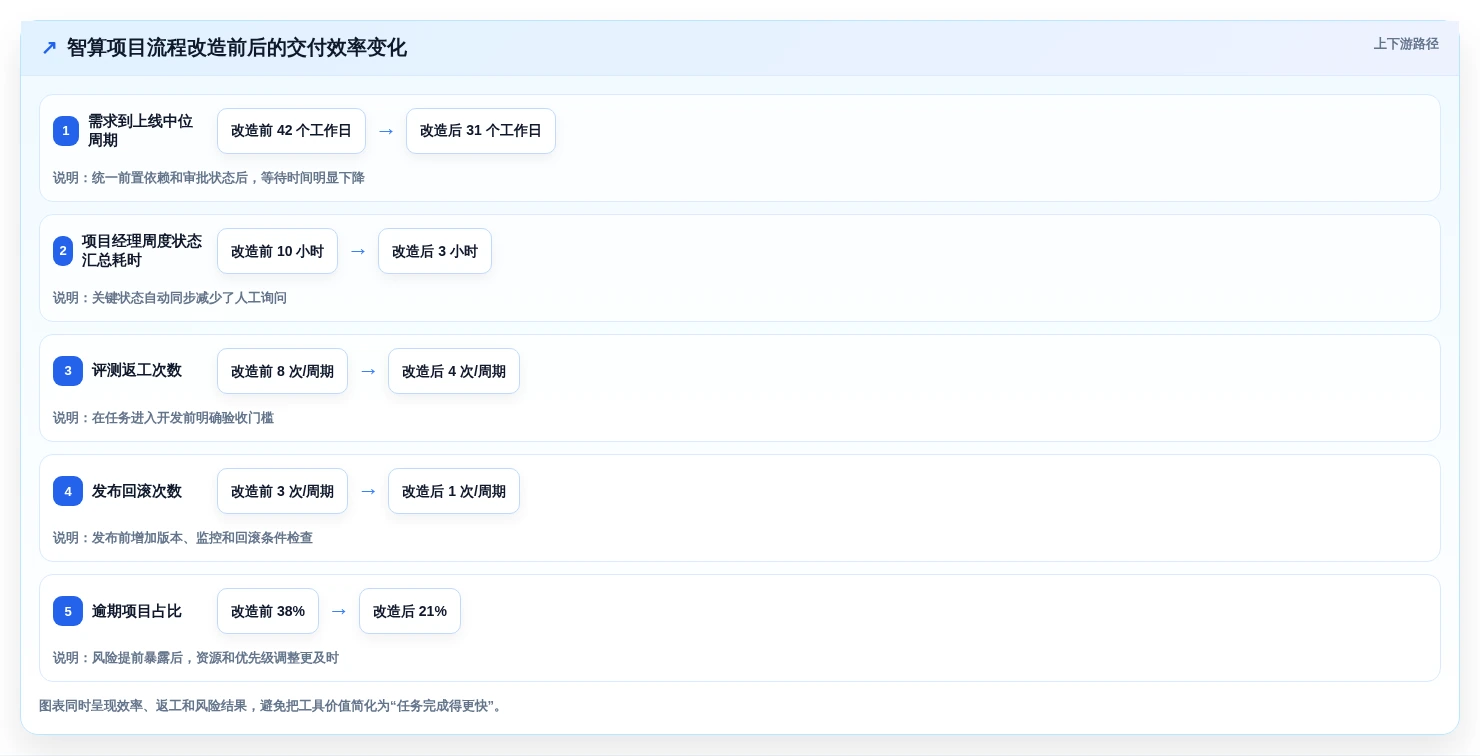Click number badge 4 for 发布回滚次数
The image size is (1480, 756).
68,491
